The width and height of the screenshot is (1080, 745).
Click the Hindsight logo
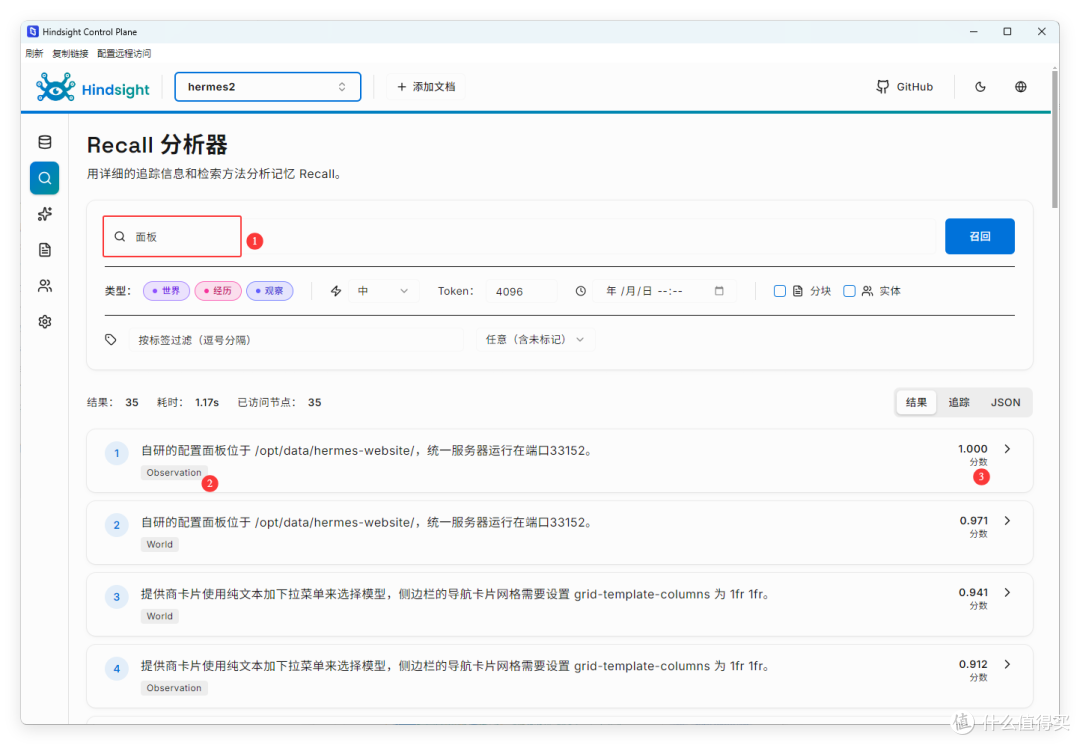click(93, 88)
